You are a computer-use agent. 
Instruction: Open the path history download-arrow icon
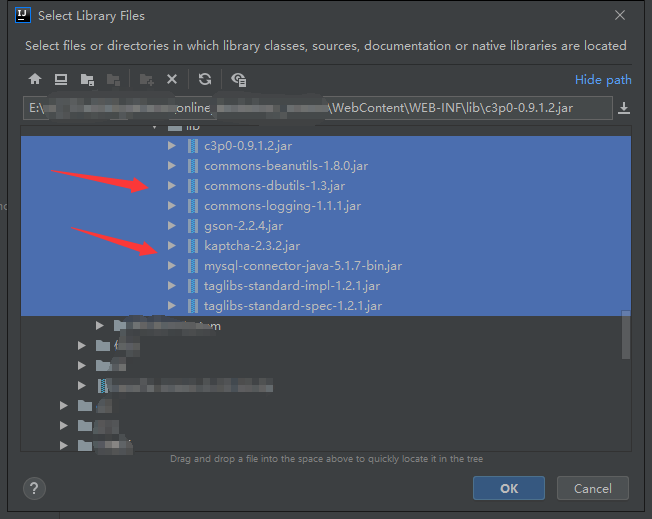[x=624, y=108]
